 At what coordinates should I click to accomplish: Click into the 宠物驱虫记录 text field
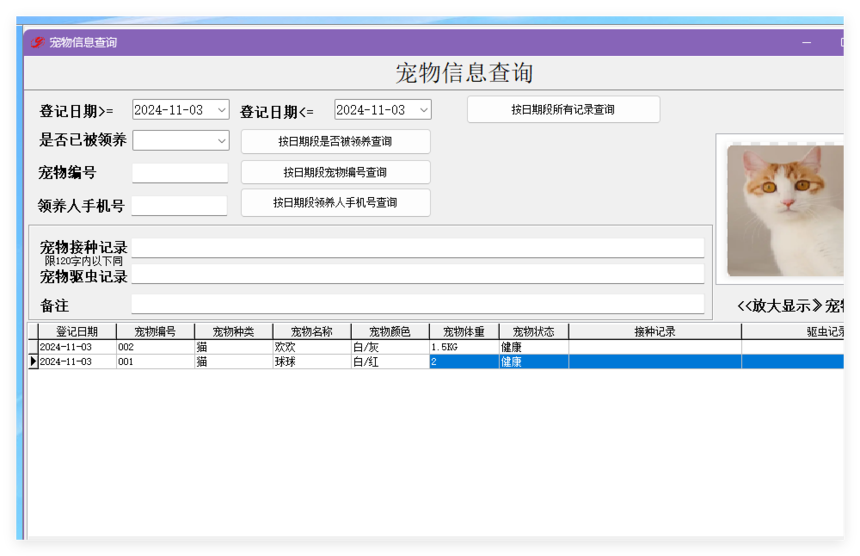[418, 274]
